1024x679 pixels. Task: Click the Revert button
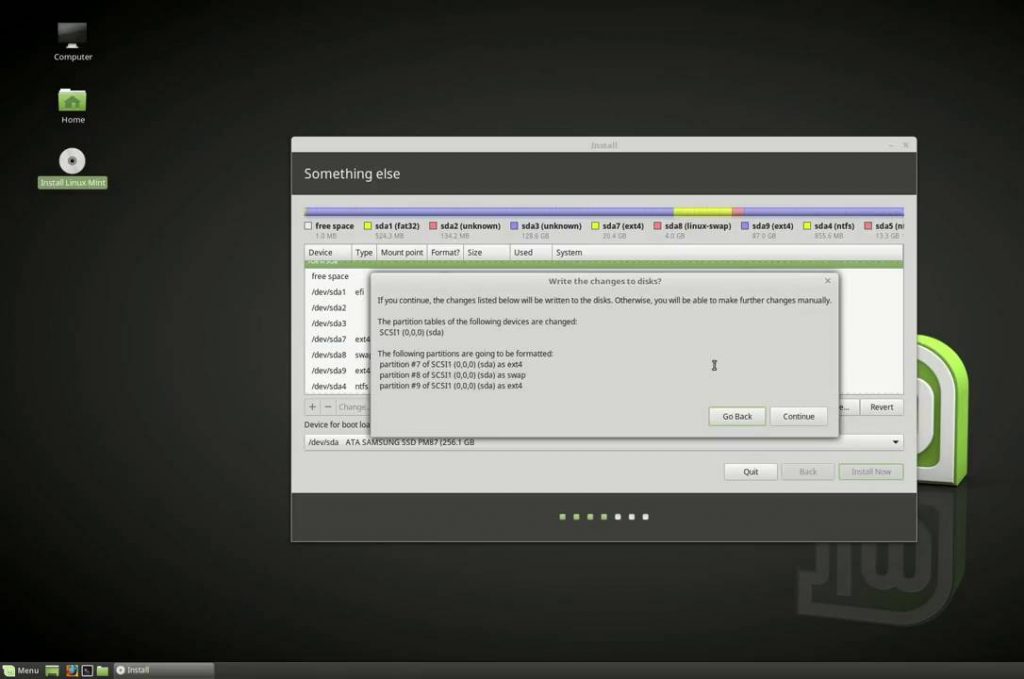click(x=881, y=407)
